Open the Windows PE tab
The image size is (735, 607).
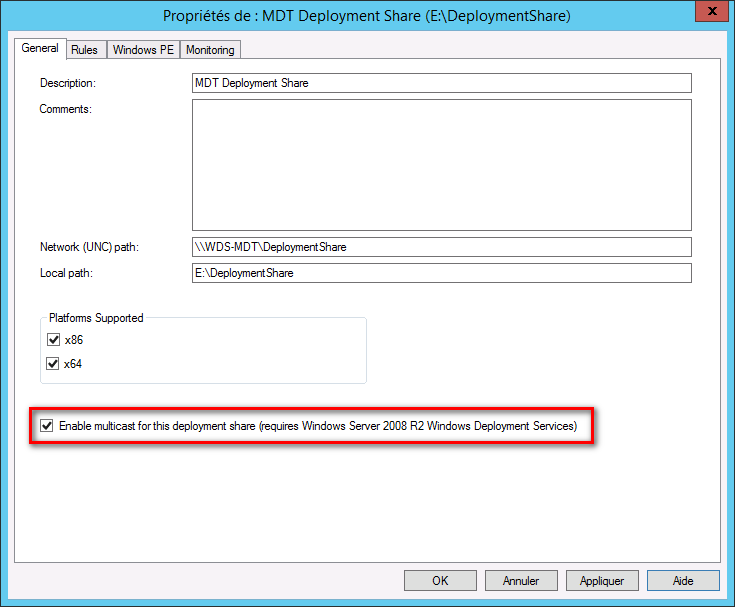(x=143, y=50)
